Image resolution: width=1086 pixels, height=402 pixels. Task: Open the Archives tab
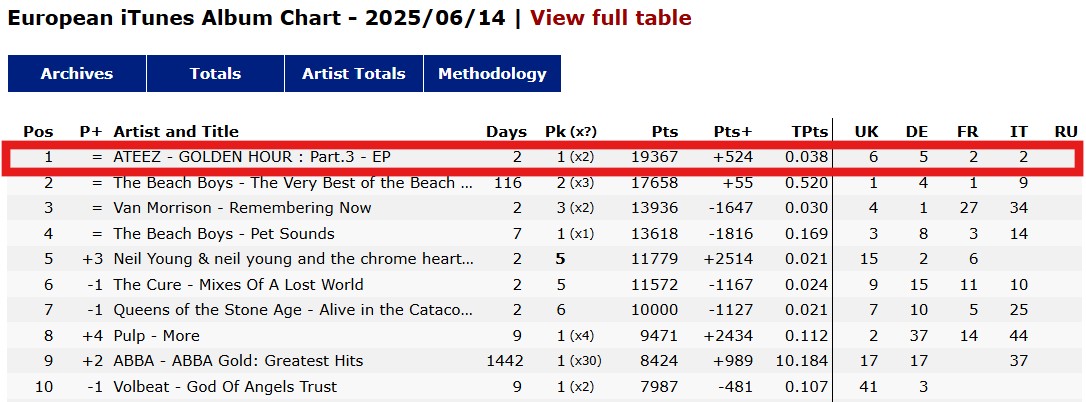click(x=77, y=73)
